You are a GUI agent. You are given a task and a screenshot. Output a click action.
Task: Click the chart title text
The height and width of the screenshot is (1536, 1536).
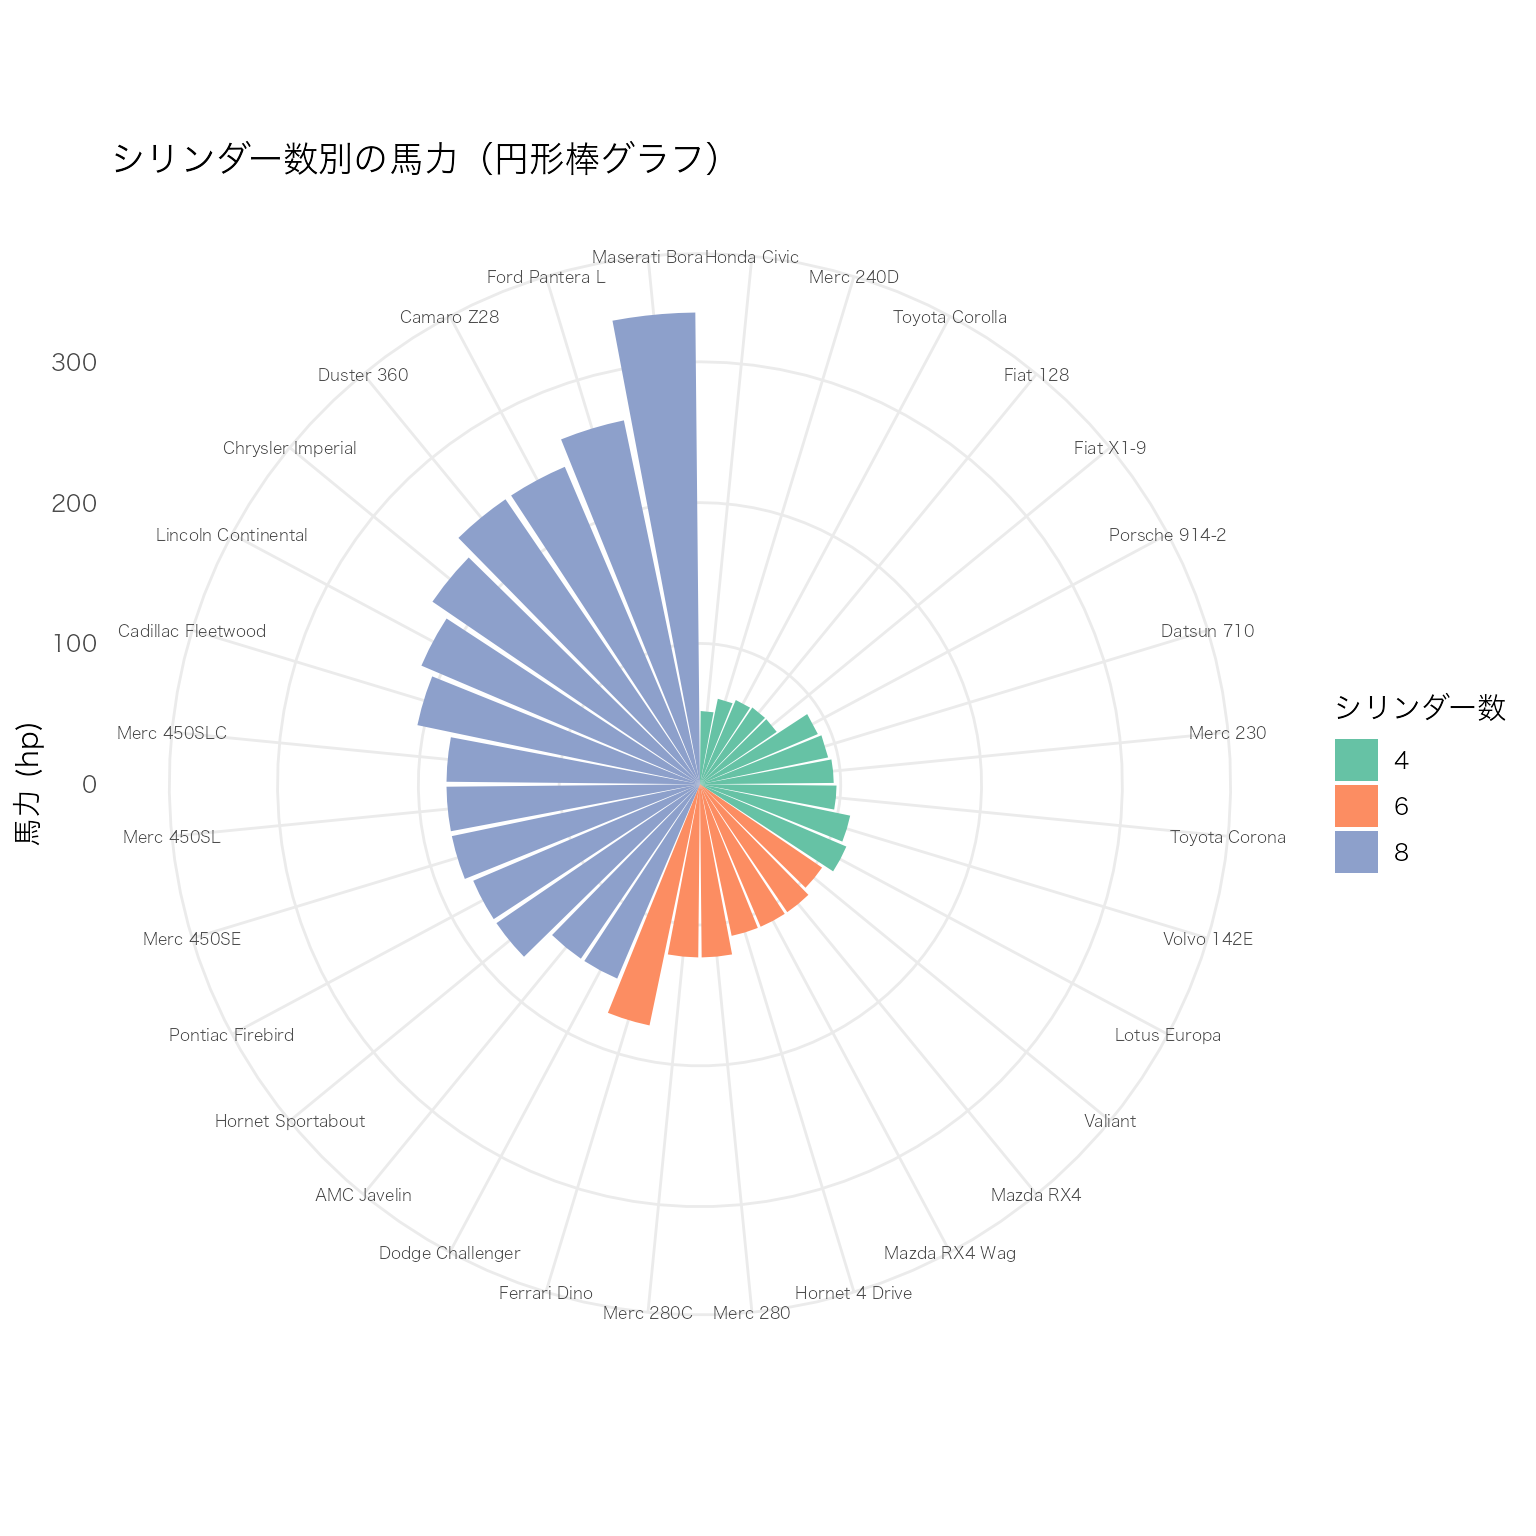point(416,159)
